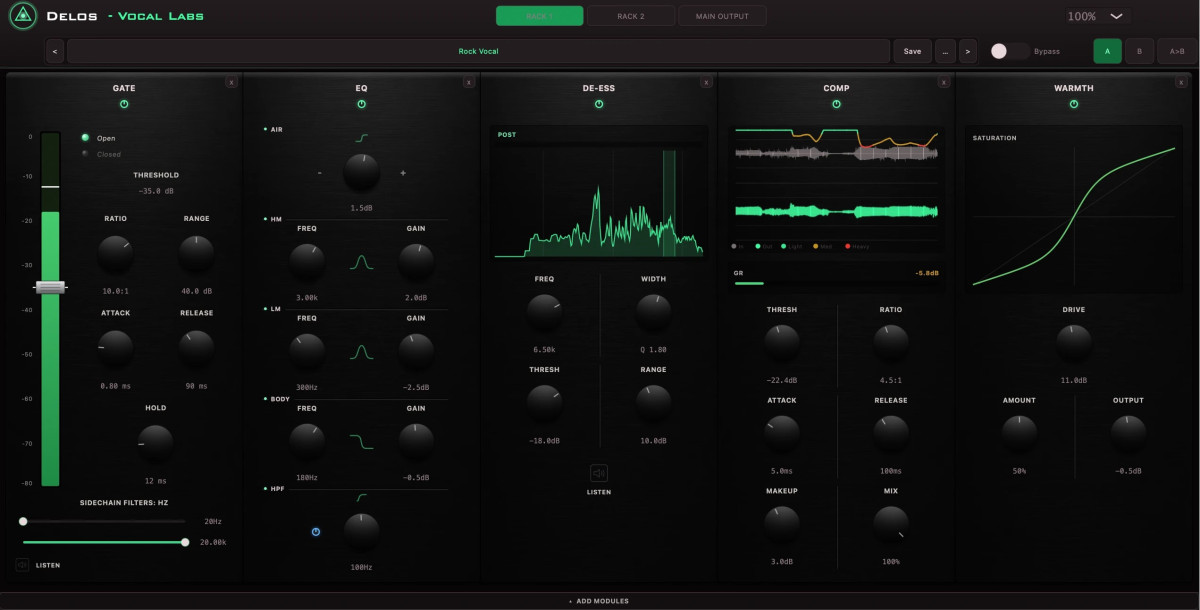
Task: Toggle the WARMTH module power icon
Action: click(x=1074, y=104)
